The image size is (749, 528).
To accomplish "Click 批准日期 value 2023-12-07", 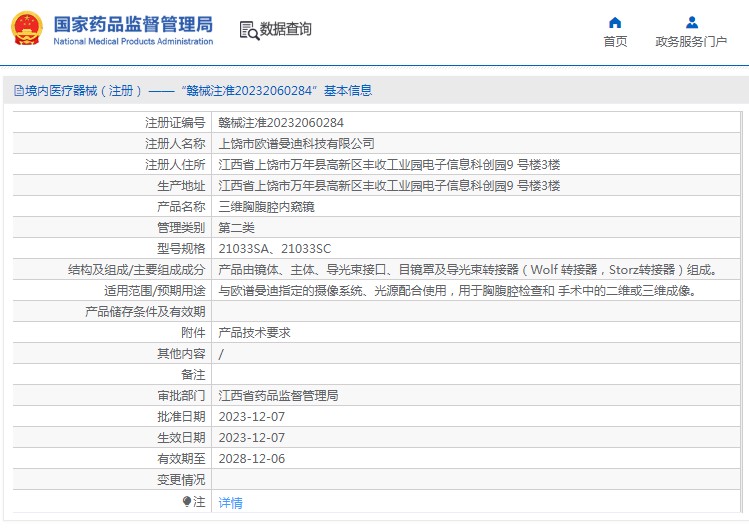I will (x=251, y=417).
